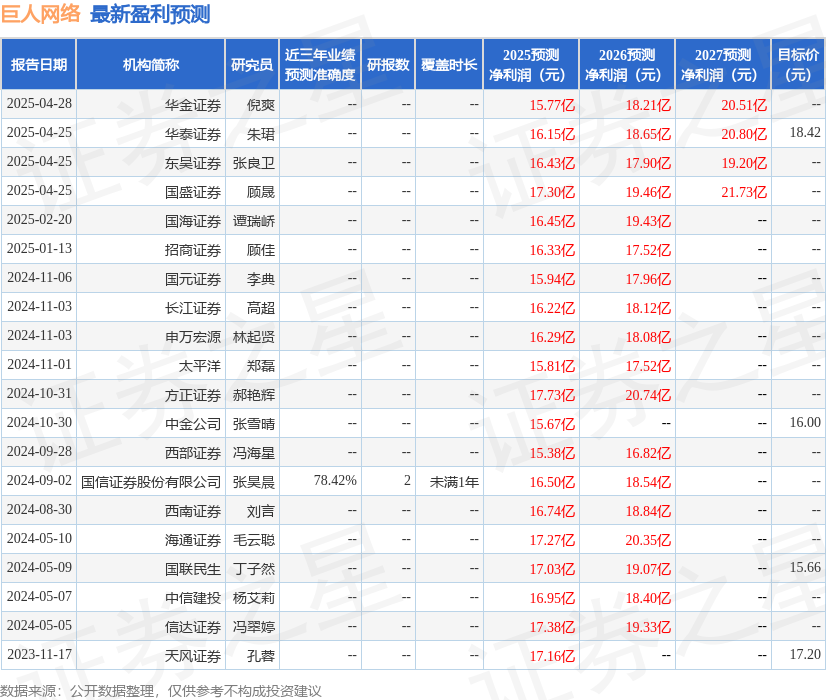Screen dimensions: 826x700
Task: Click the target price 17.20
Action: (x=805, y=654)
